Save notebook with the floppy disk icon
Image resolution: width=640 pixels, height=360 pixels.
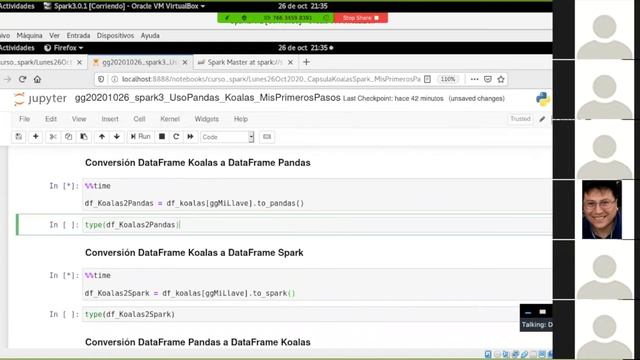coord(19,137)
